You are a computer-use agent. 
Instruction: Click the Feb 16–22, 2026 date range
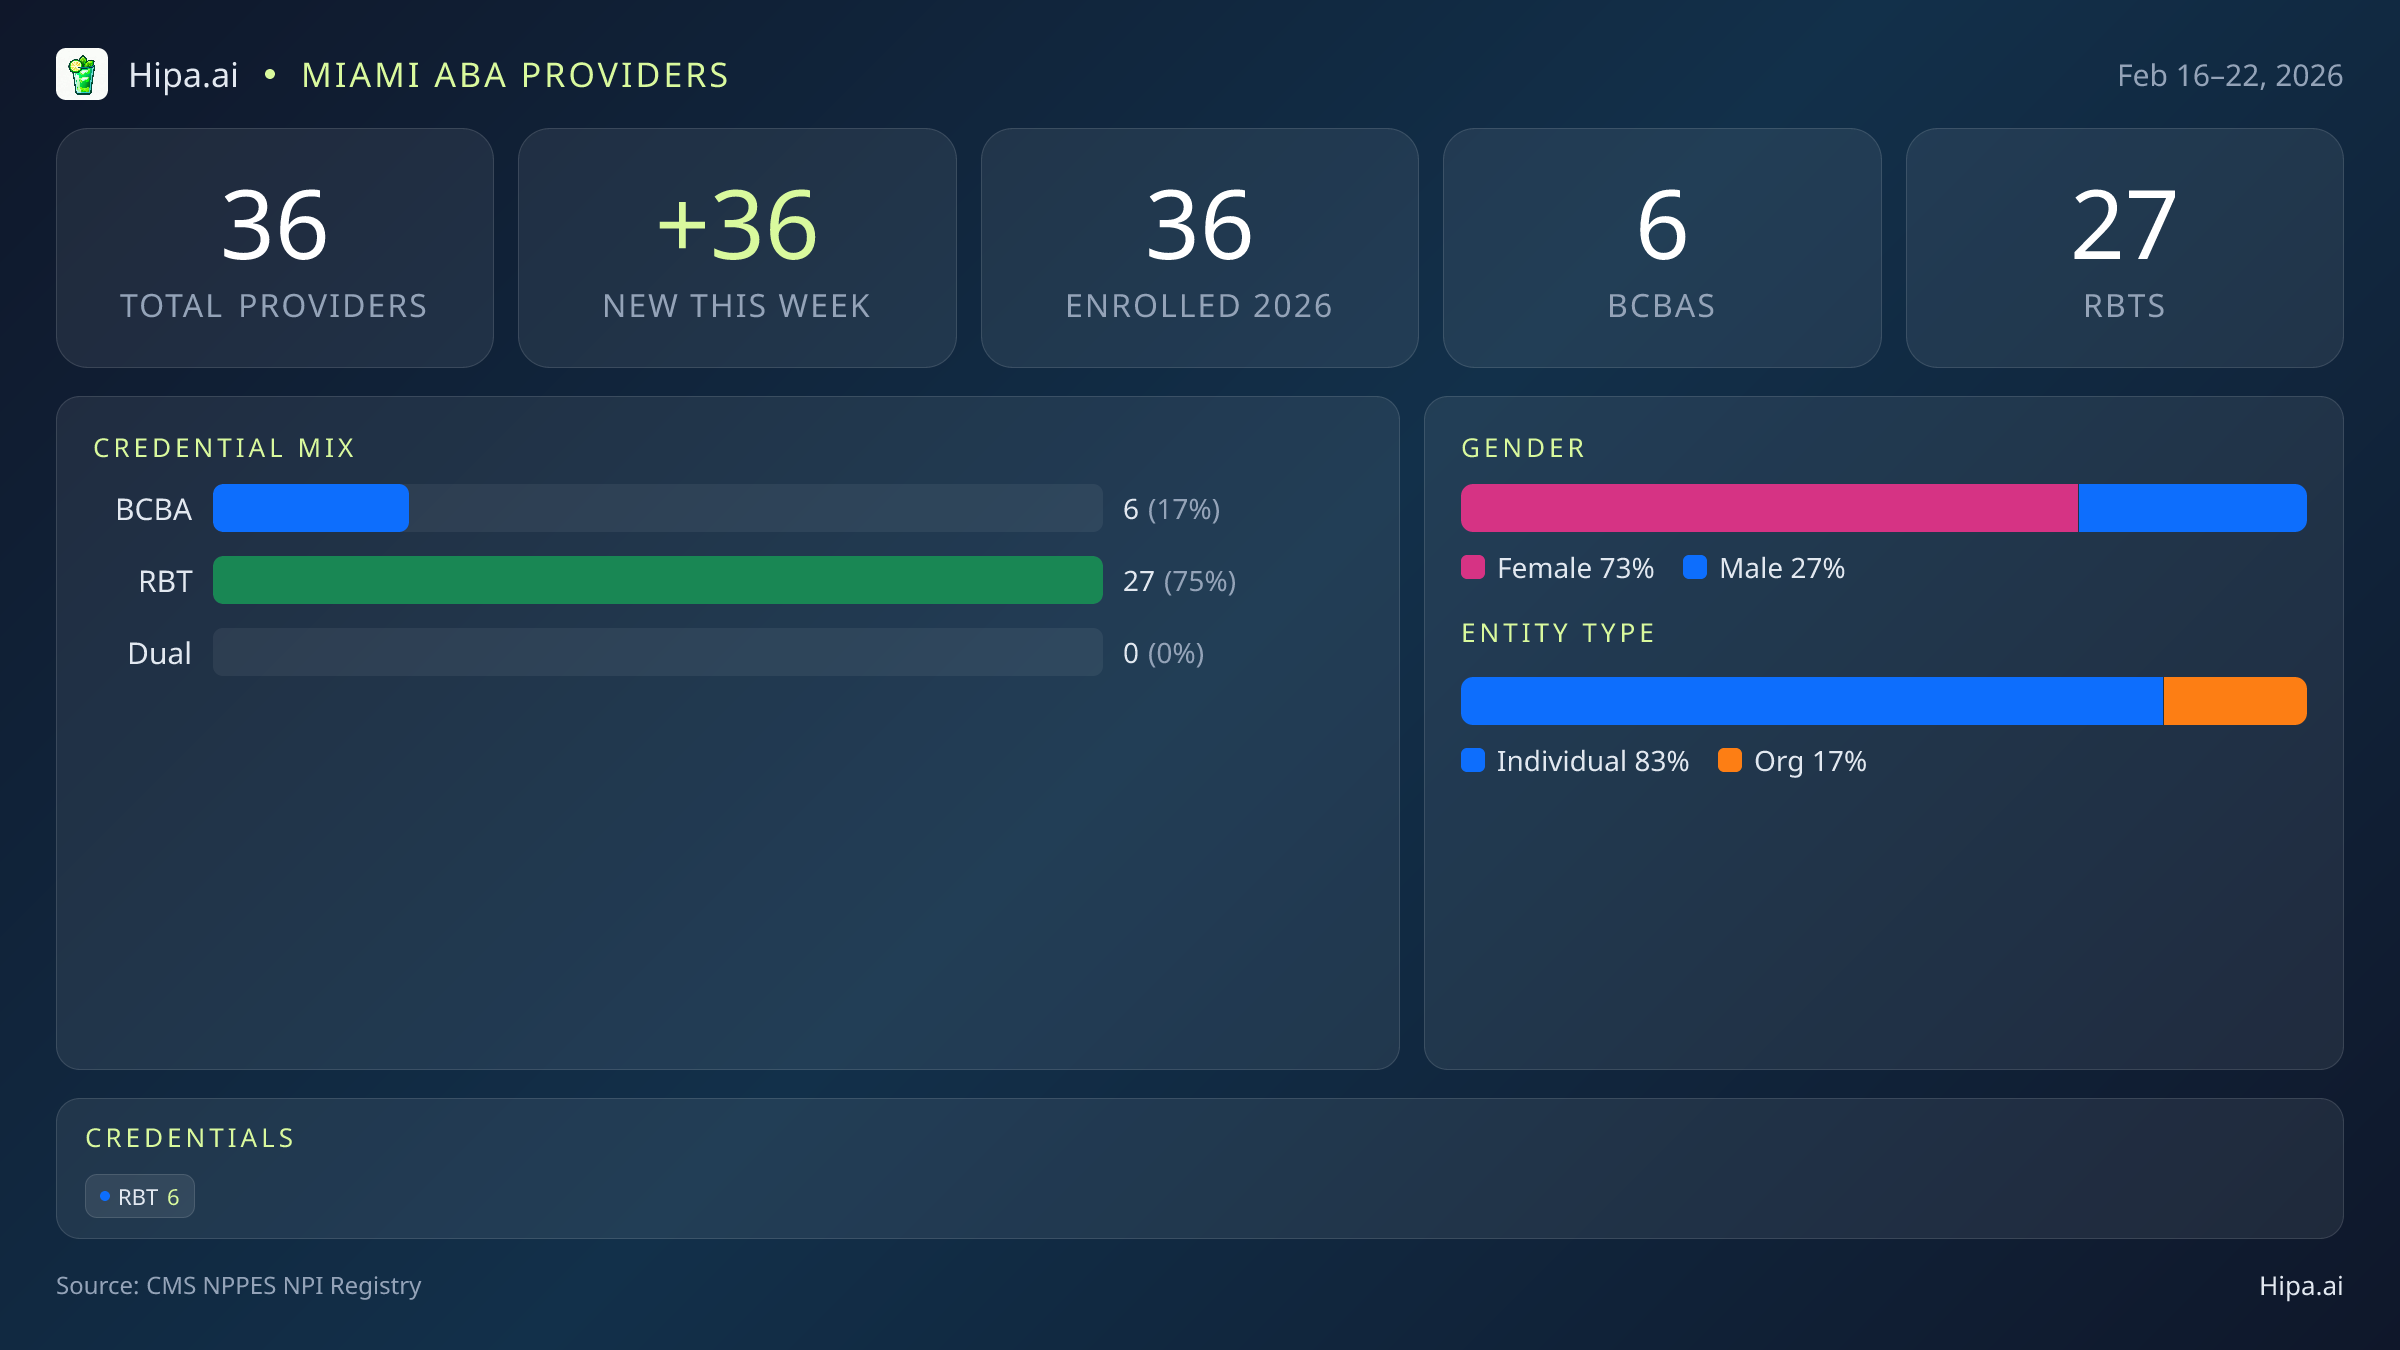2229,76
